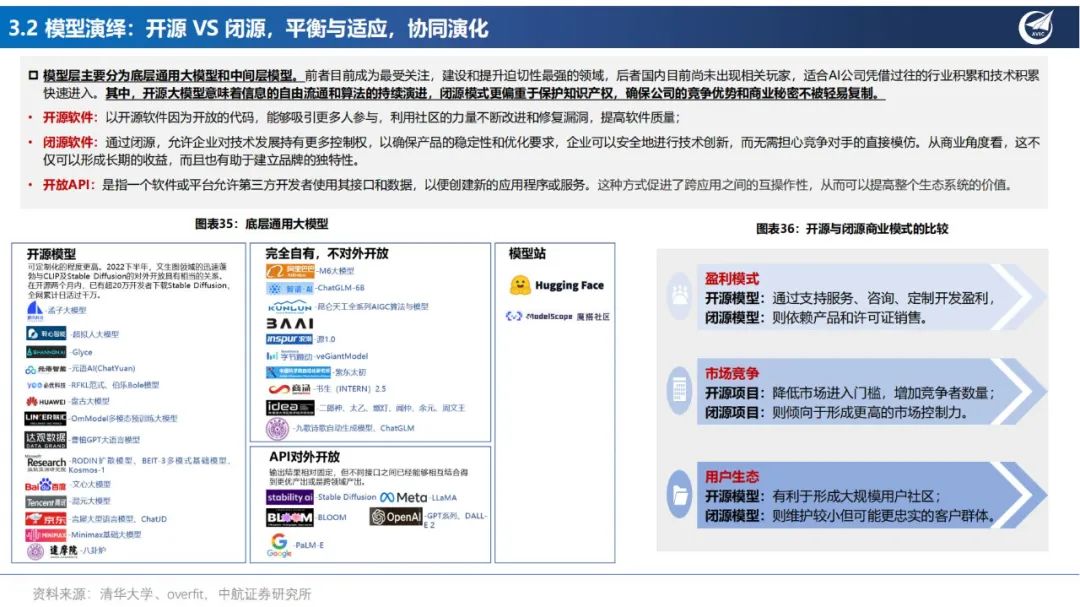This screenshot has width=1080, height=607.
Task: Click the 'Glyce' label
Action: tap(81, 352)
